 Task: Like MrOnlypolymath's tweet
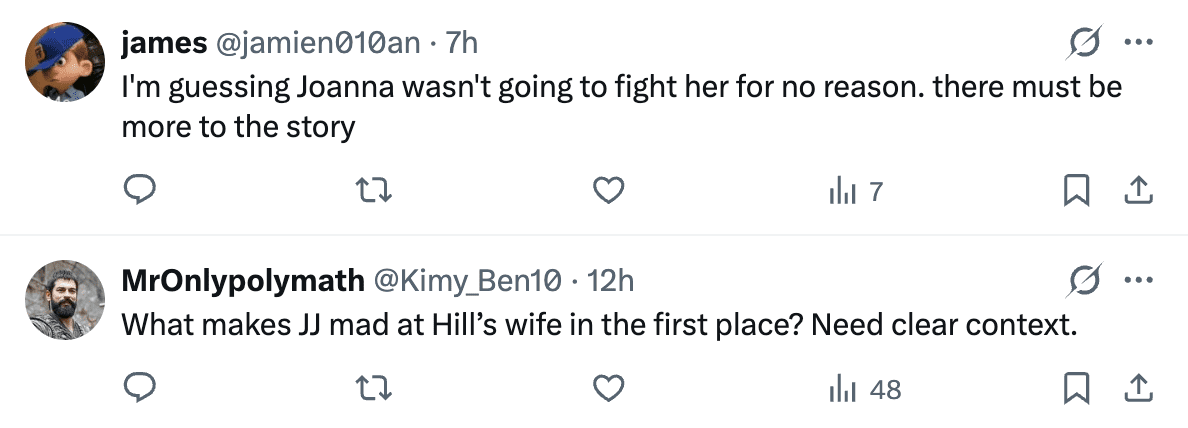[x=609, y=388]
